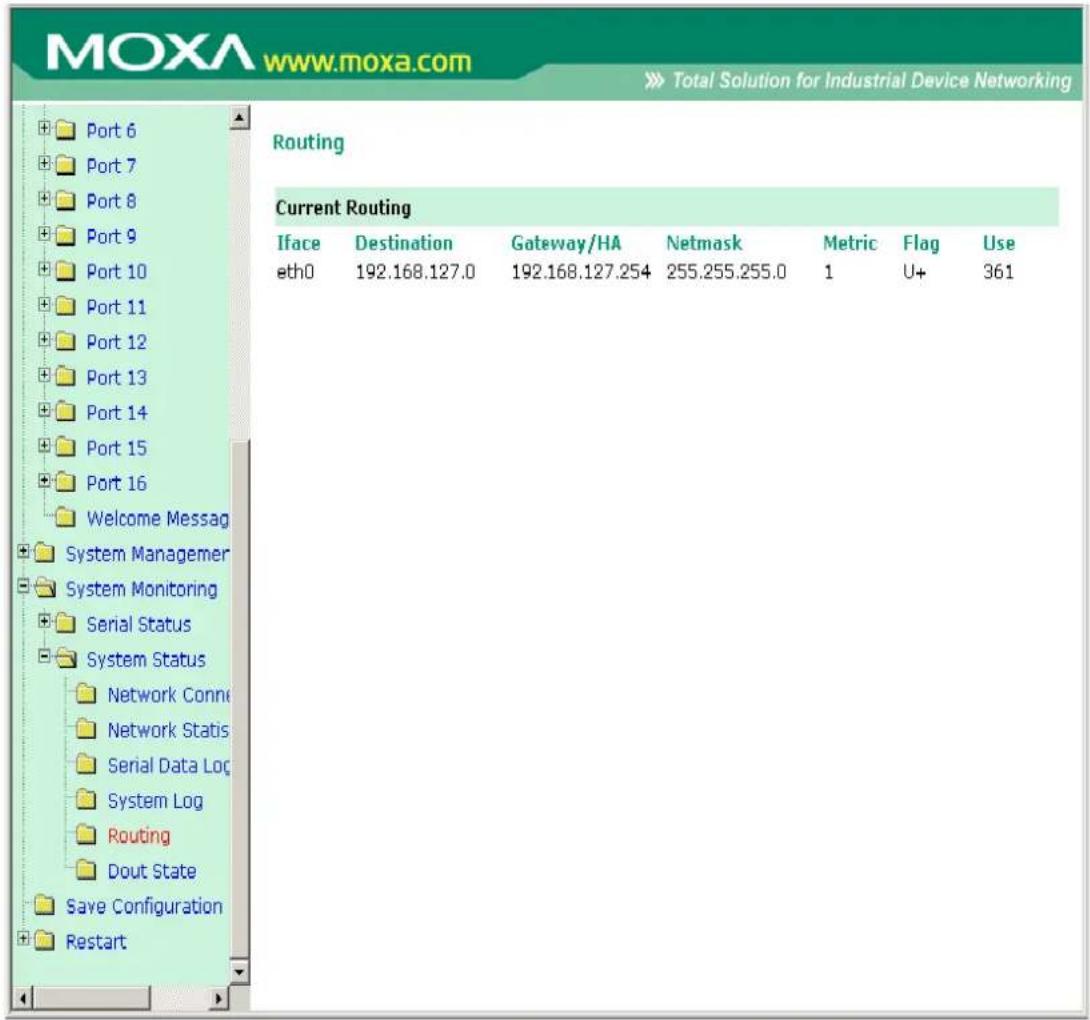Select Port 12 in the tree

[x=117, y=342]
